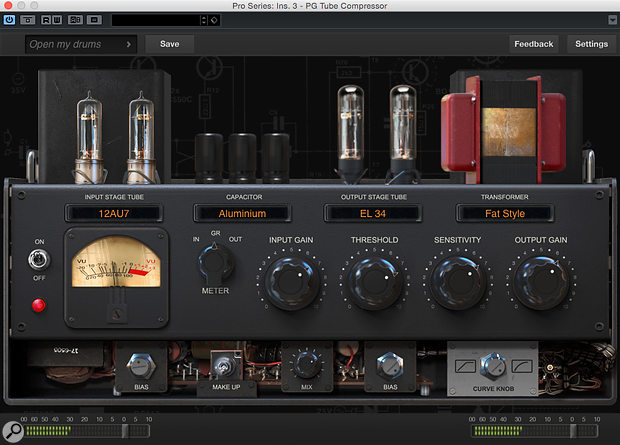Flip the ON/OFF toggle switch
The width and height of the screenshot is (620, 445).
pos(39,260)
